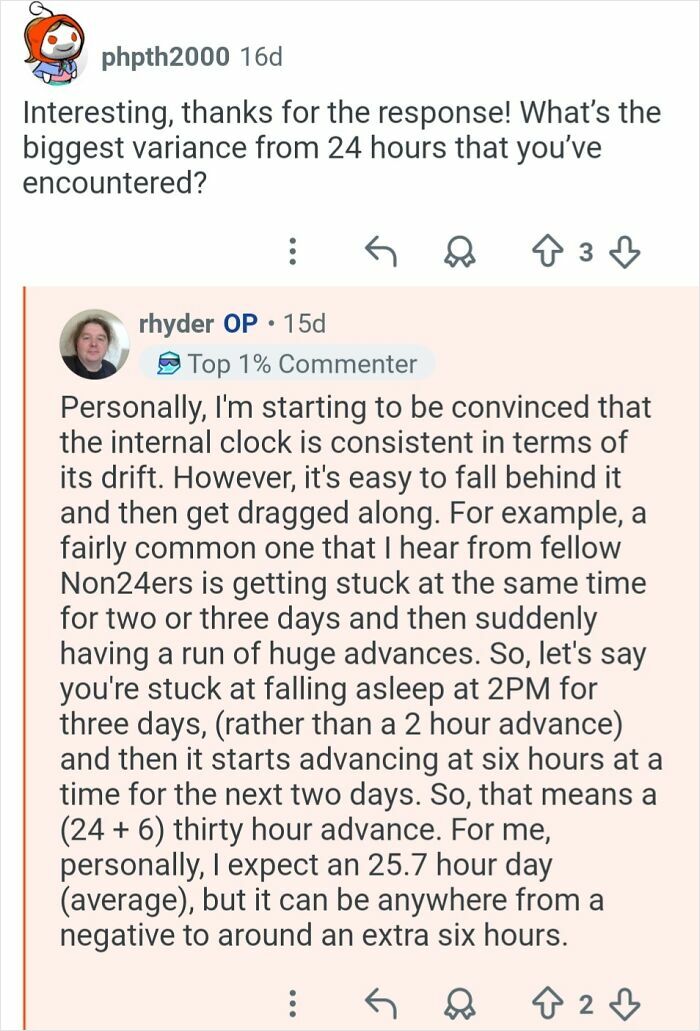This screenshot has width=700, height=1031.
Task: Open rhyder's profile picture
Action: [97, 341]
